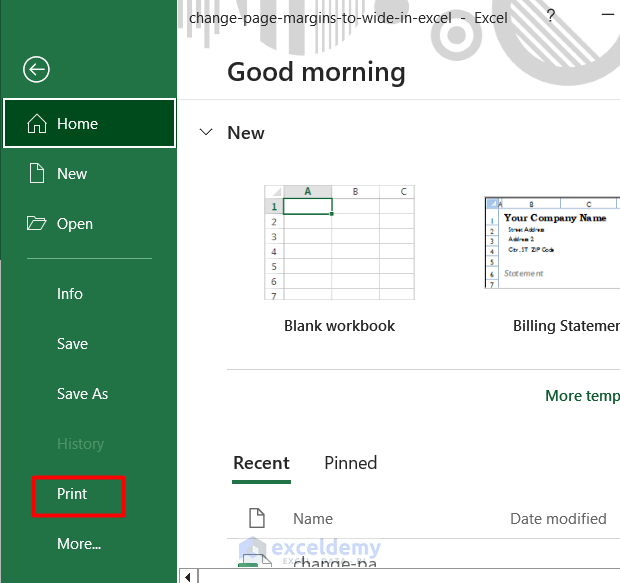Open the Billing Statement template thumbnail
The image size is (620, 583).
tap(552, 242)
